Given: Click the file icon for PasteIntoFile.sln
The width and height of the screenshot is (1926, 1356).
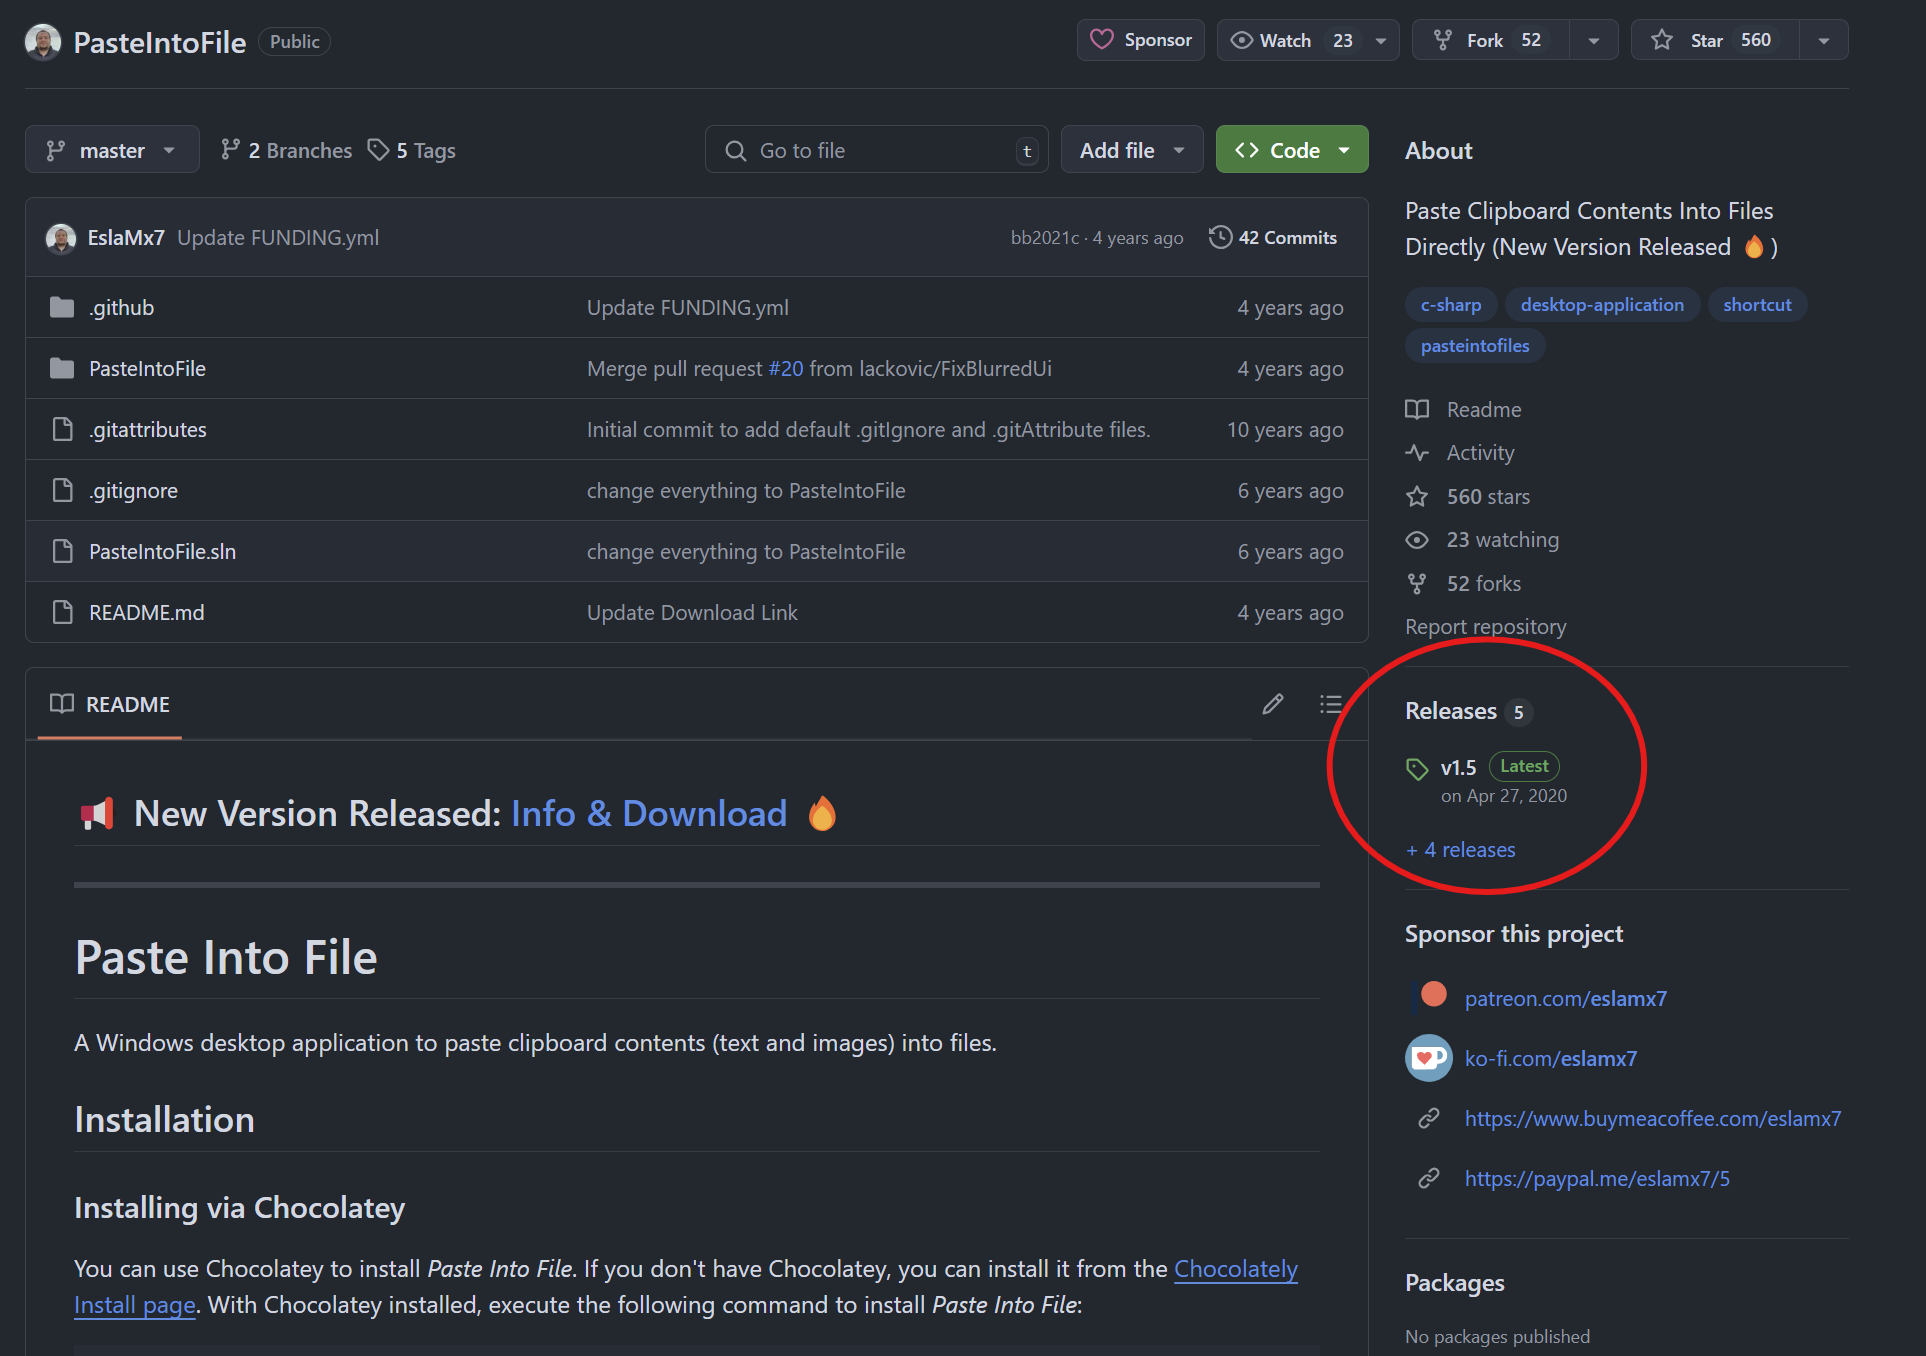Looking at the screenshot, I should tap(62, 552).
